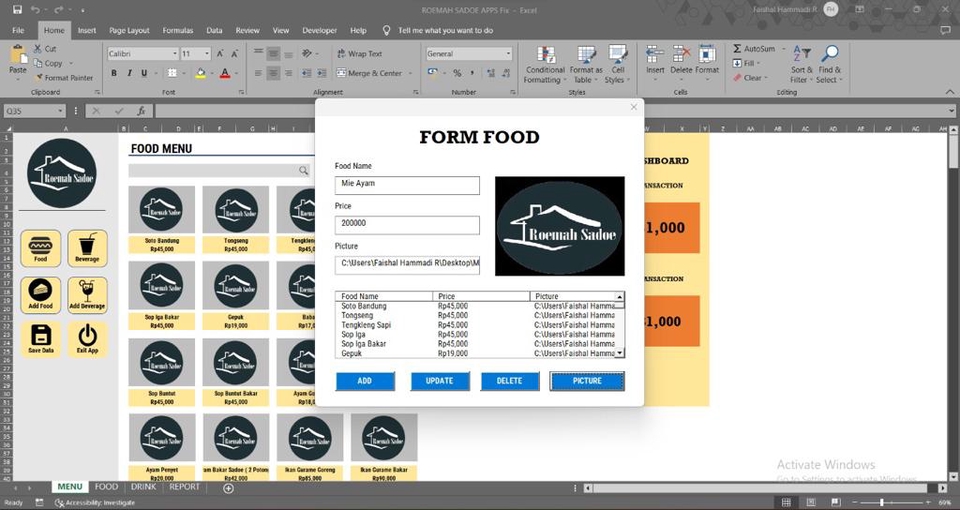This screenshot has width=960, height=510.
Task: Switch to the View ribbon tab
Action: (x=281, y=30)
